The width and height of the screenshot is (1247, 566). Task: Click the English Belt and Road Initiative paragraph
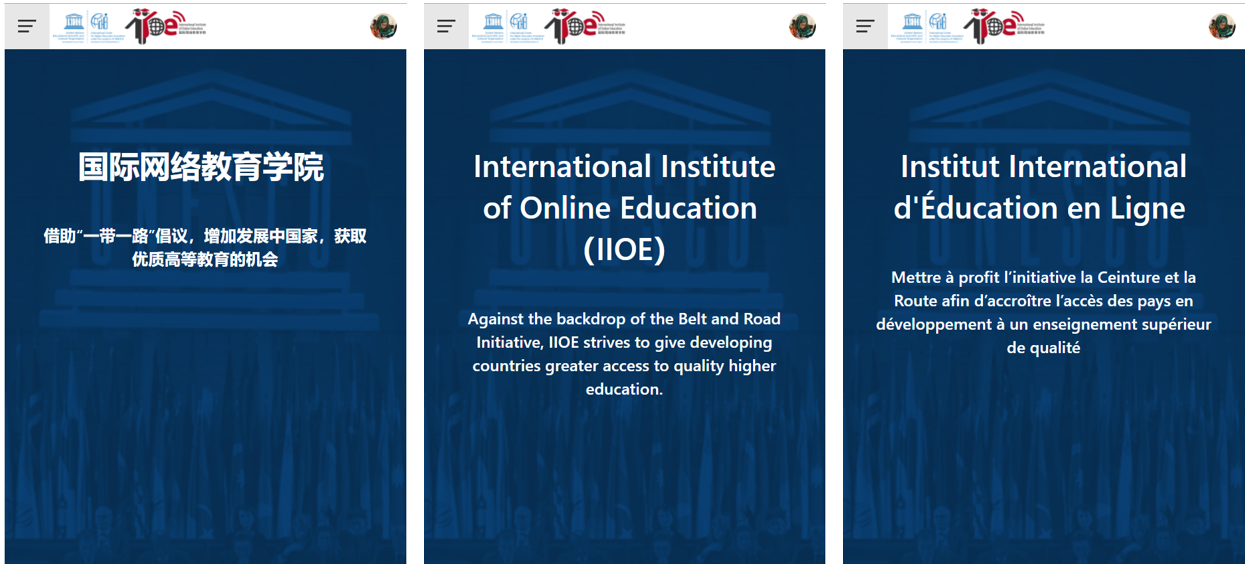(x=624, y=354)
